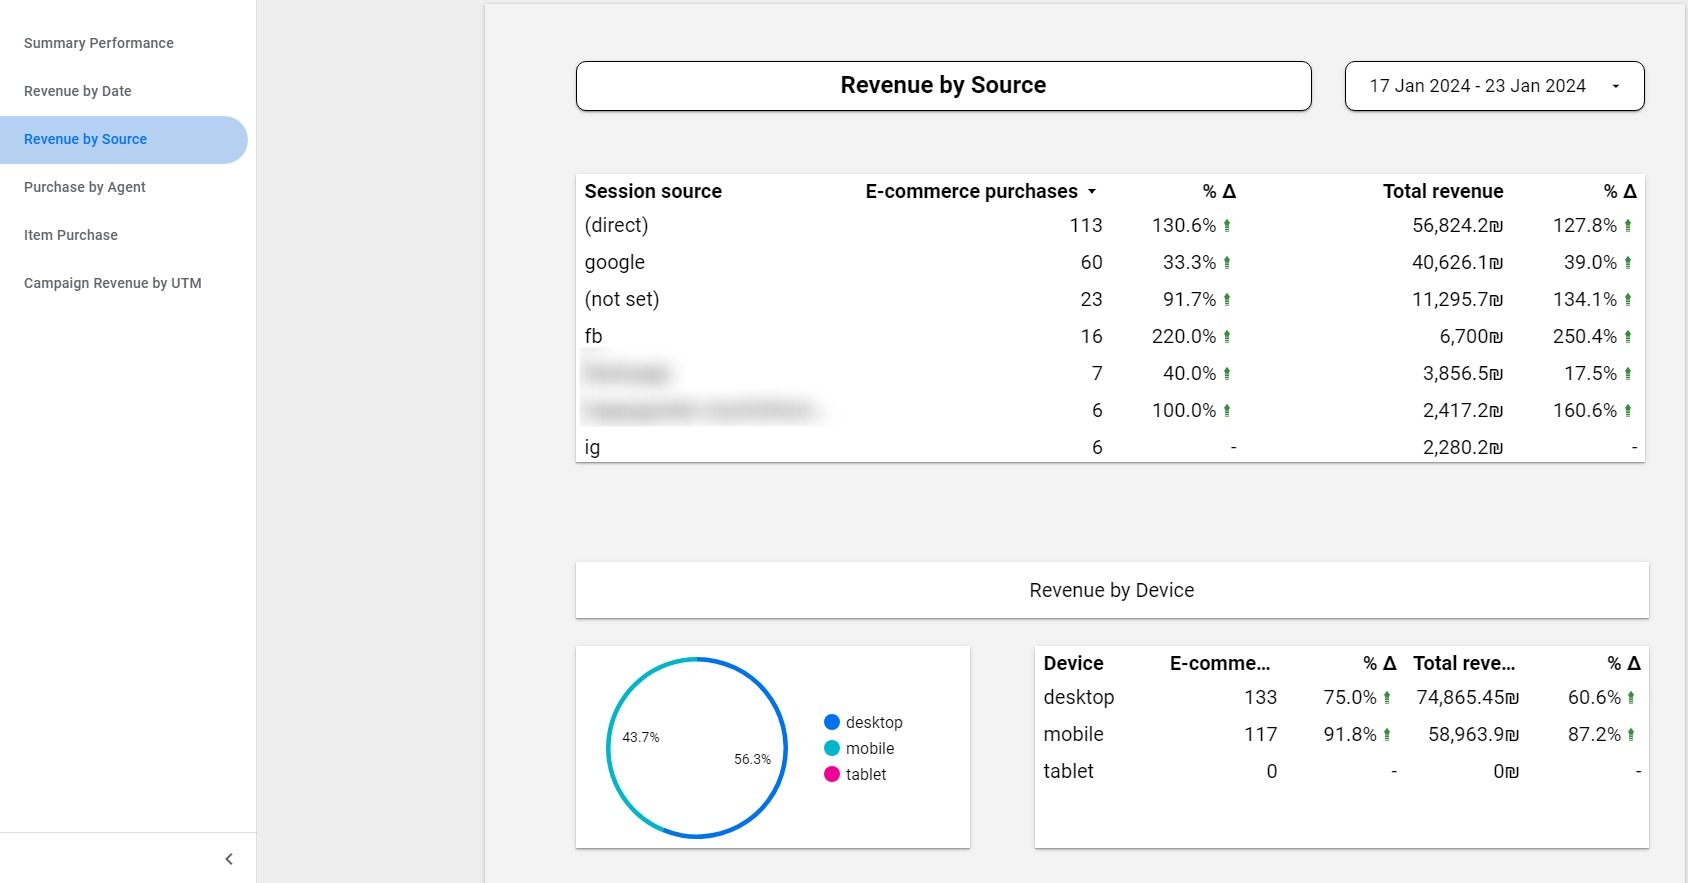Sort by E-commerce purchases arrow
Screen dimensions: 1688x883
pyautogui.click(x=1092, y=191)
